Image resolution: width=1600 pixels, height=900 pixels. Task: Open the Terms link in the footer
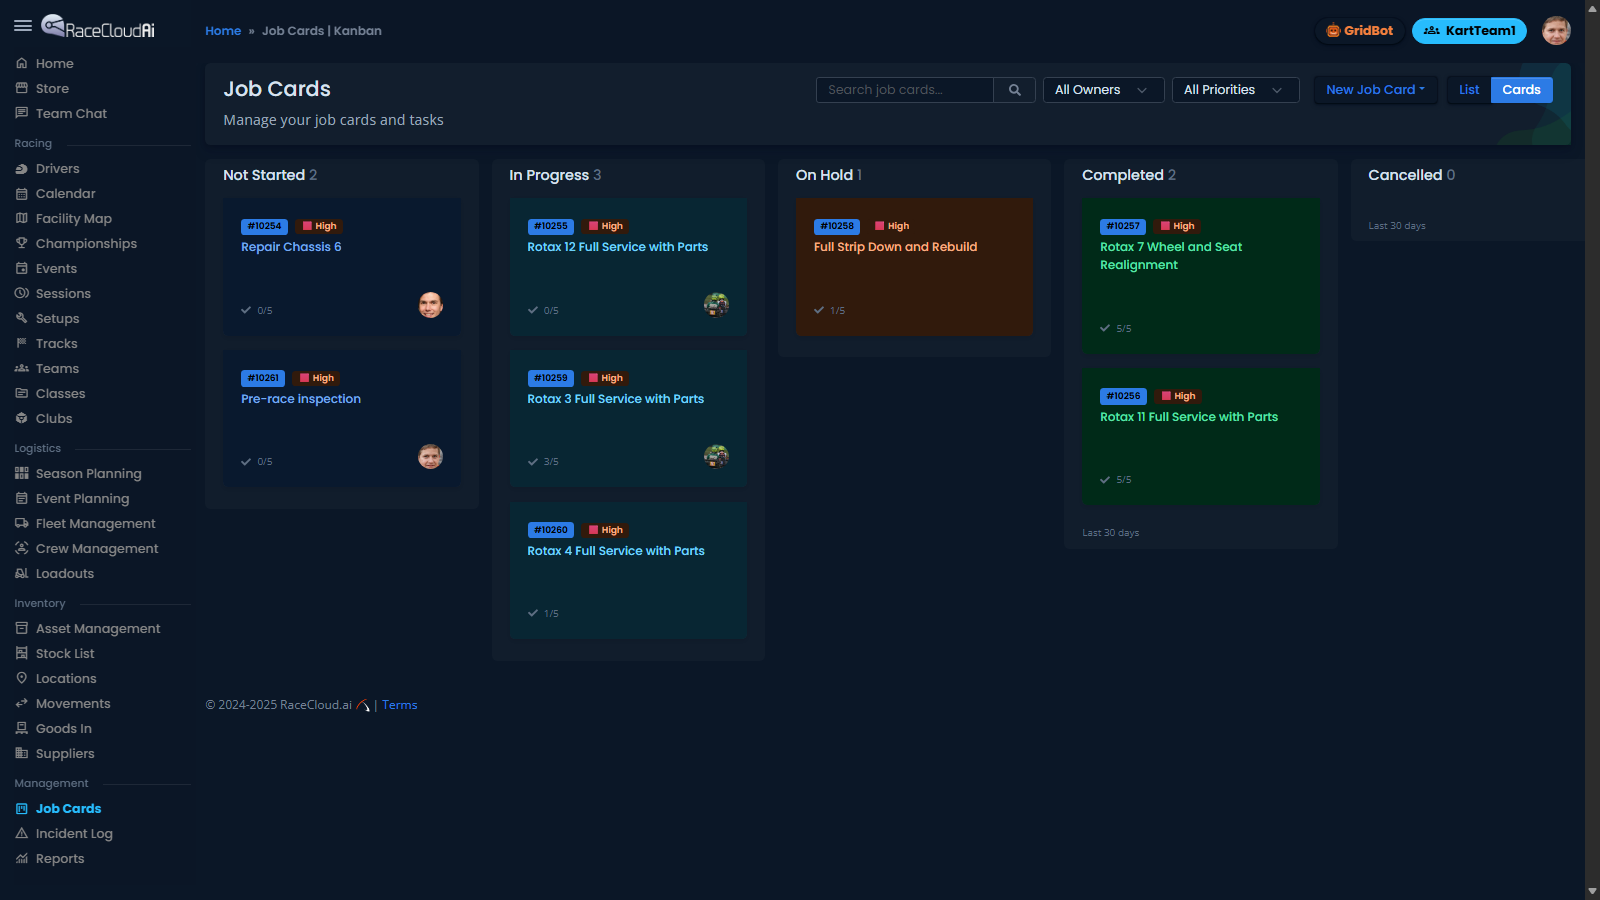point(399,704)
